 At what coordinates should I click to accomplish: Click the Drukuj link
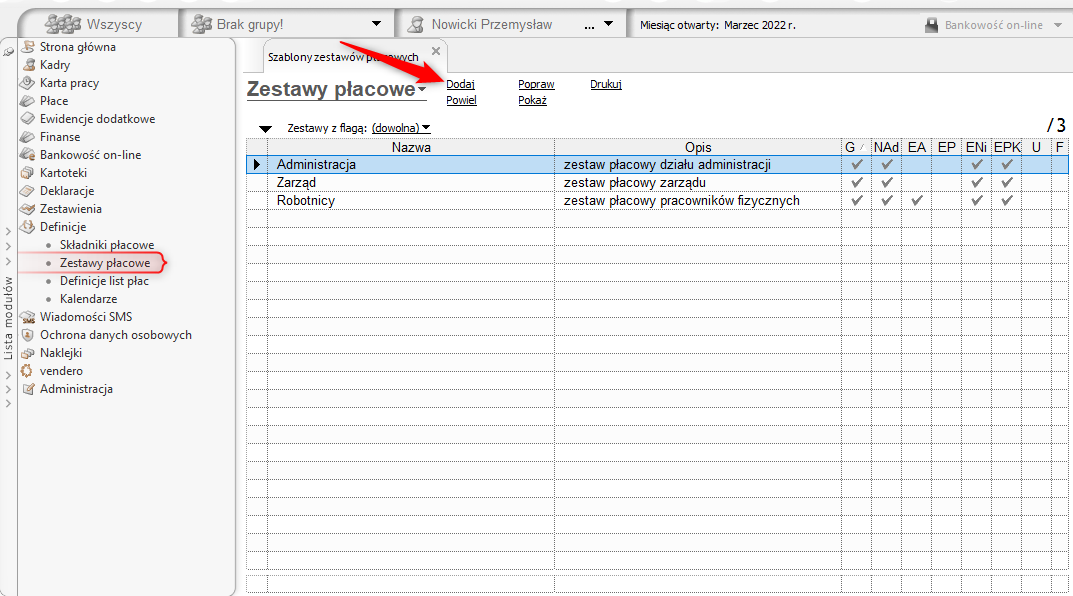(x=606, y=84)
